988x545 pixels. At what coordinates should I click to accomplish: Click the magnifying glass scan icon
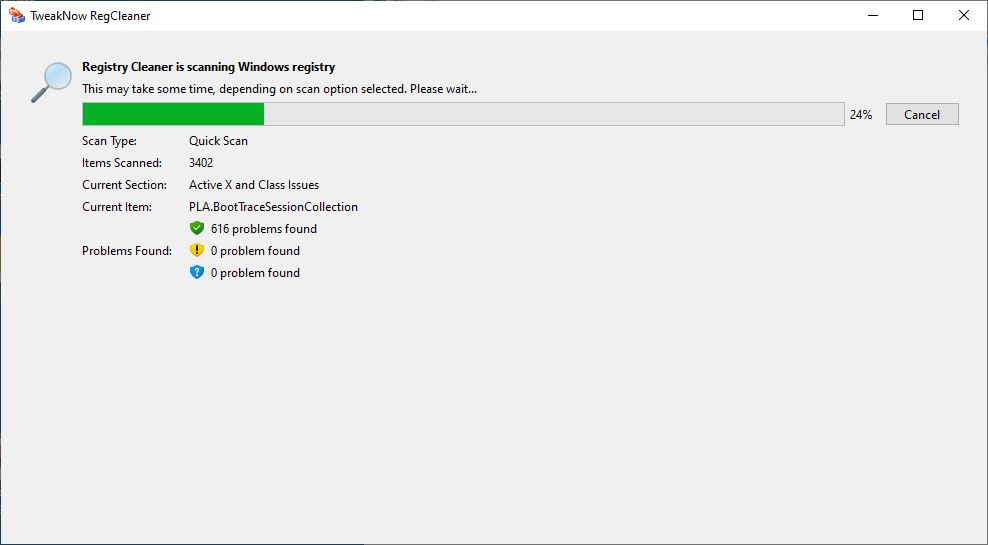(51, 82)
